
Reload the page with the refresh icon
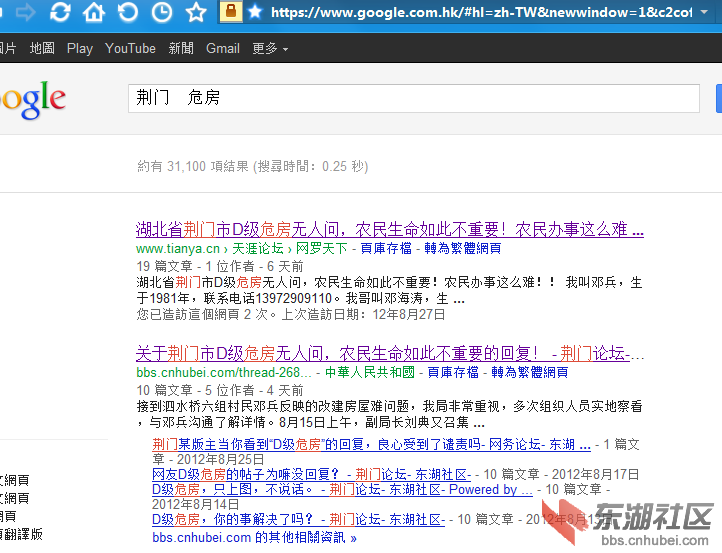click(60, 12)
